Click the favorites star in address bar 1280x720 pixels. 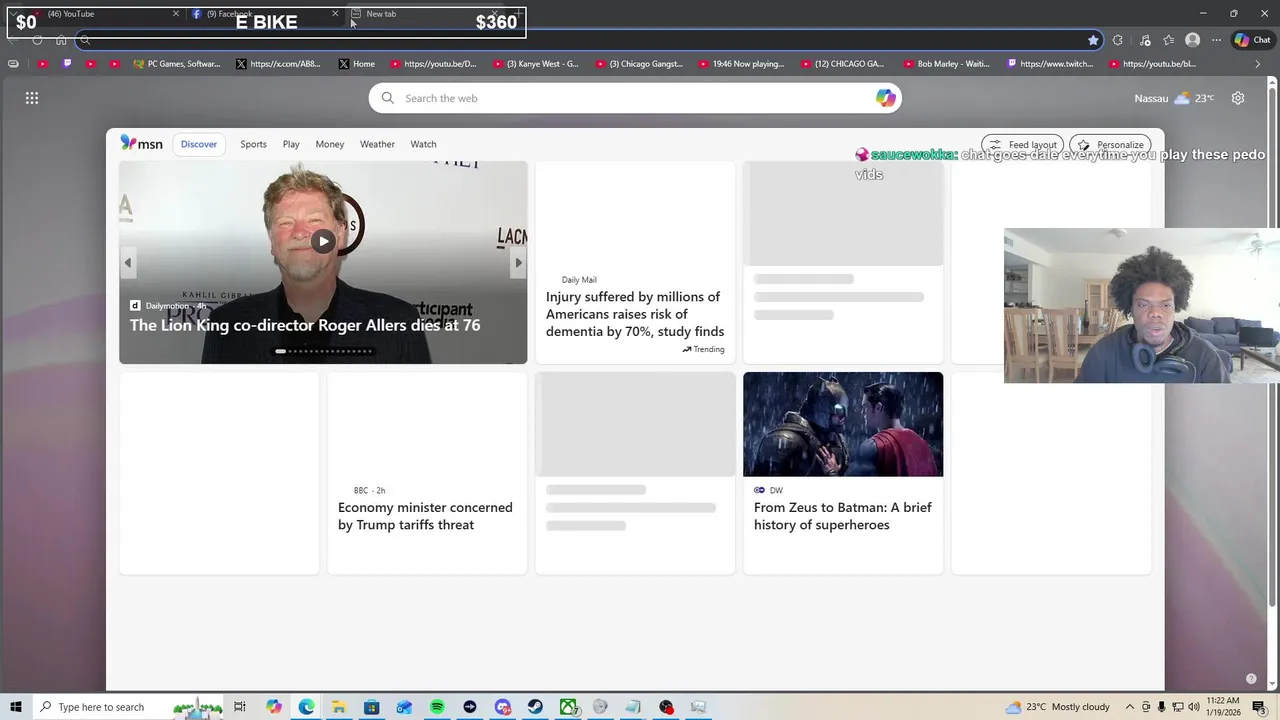(x=1093, y=40)
